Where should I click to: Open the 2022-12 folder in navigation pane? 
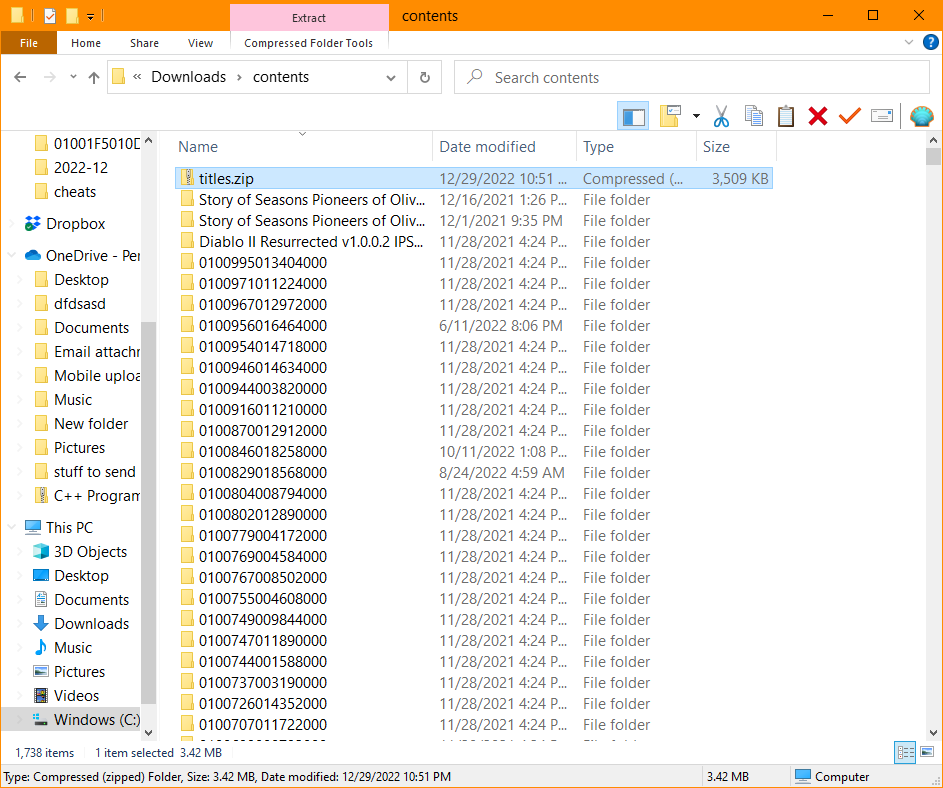[x=81, y=168]
